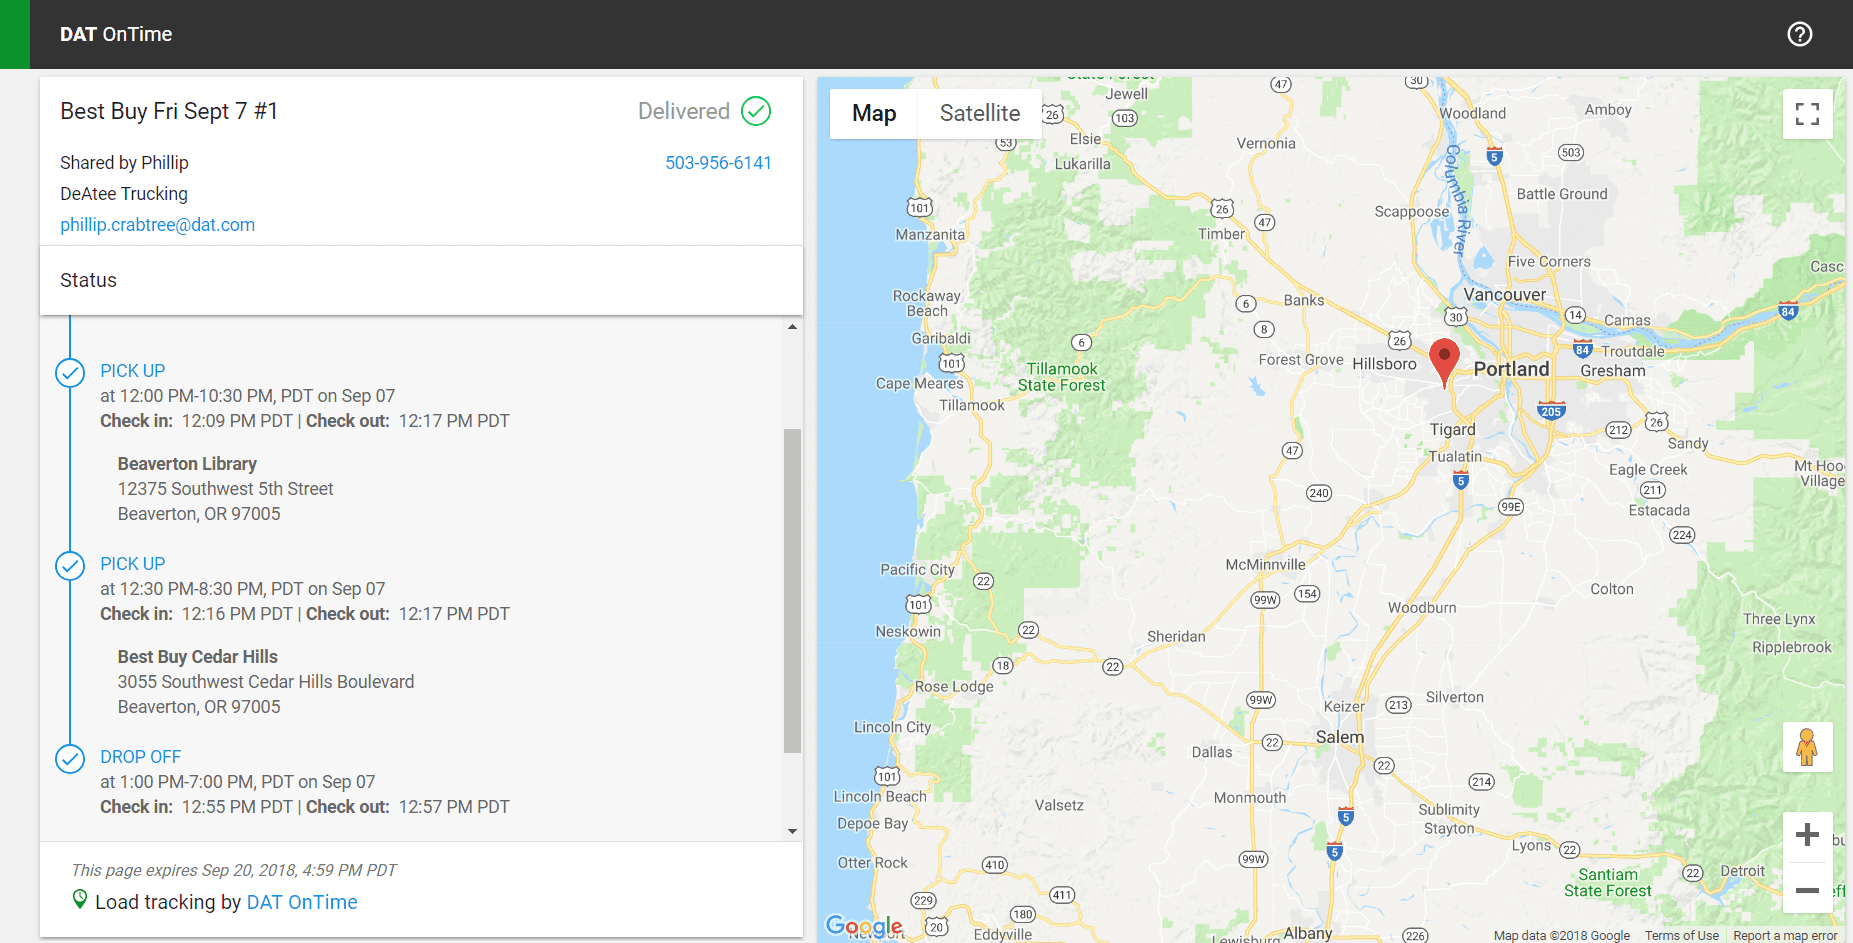Click the status list scrollbar thumb
The width and height of the screenshot is (1853, 943).
click(792, 590)
